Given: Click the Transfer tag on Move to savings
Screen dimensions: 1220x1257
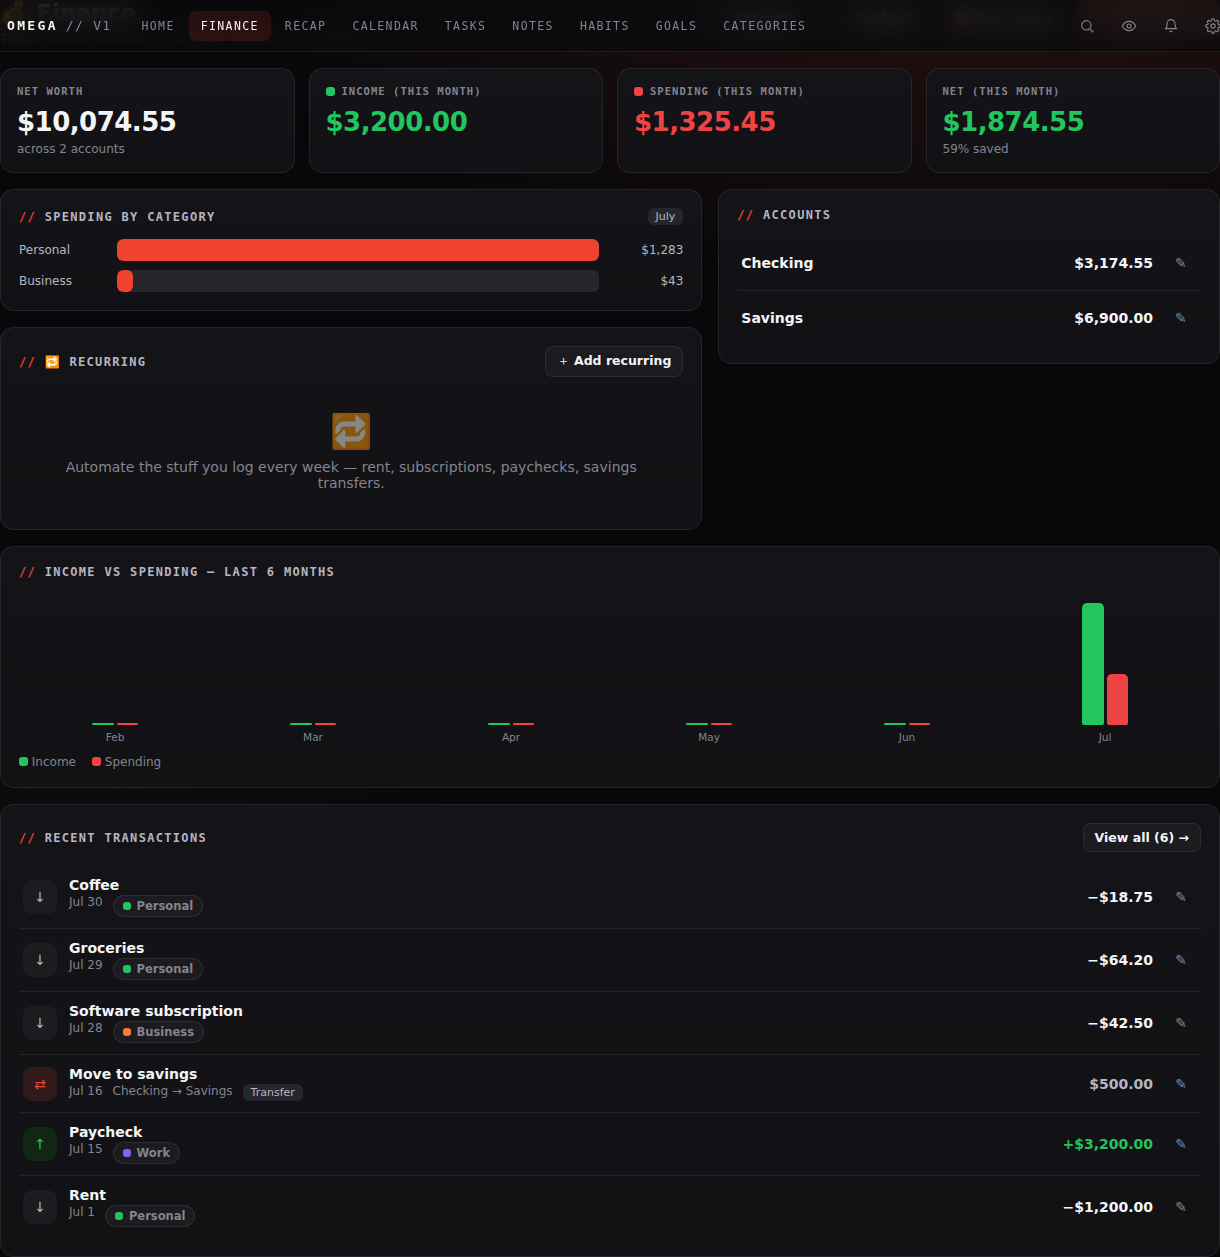Looking at the screenshot, I should (273, 1093).
